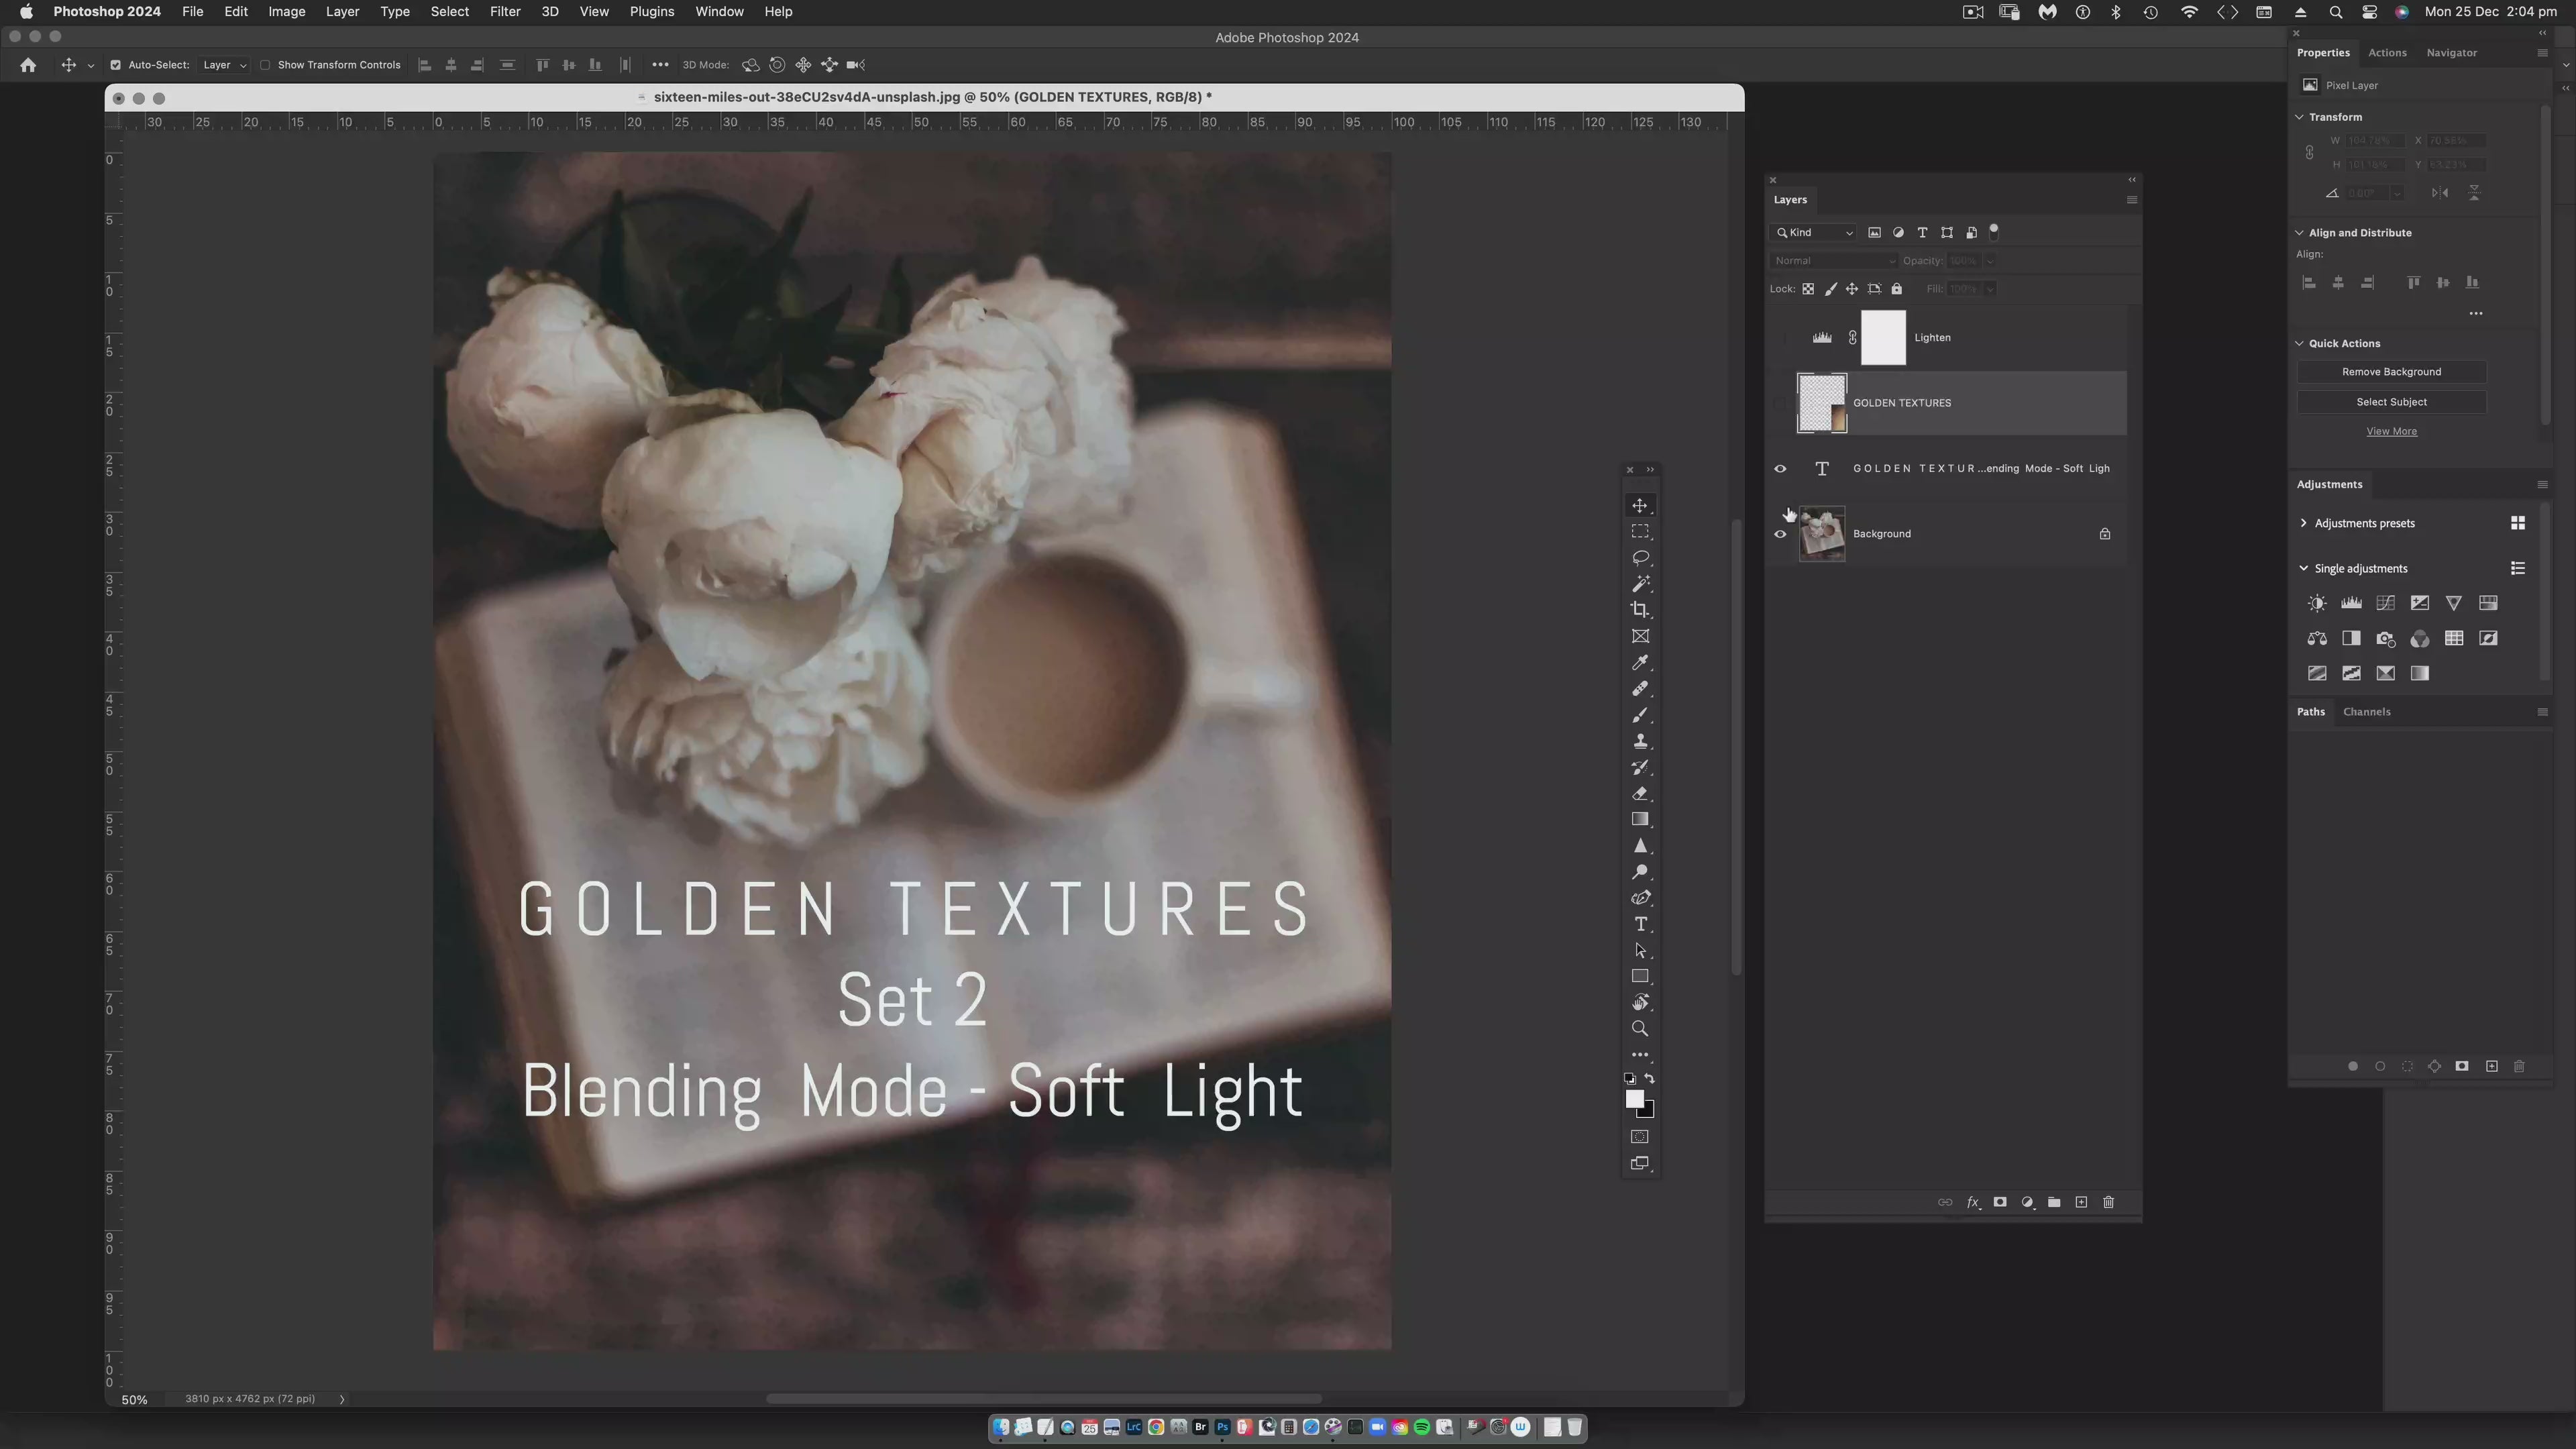Open the Kind filter dropdown in Layers
2576x1449 pixels.
1814,233
